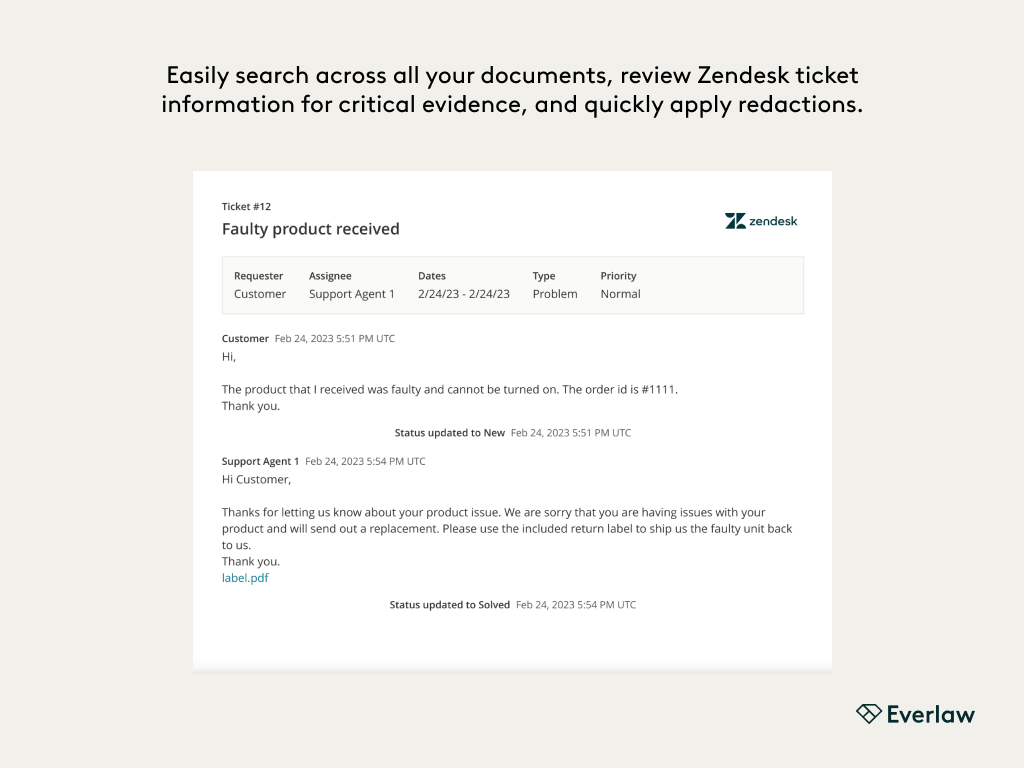
Task: Click the Zendesk logo icon
Action: tap(735, 221)
